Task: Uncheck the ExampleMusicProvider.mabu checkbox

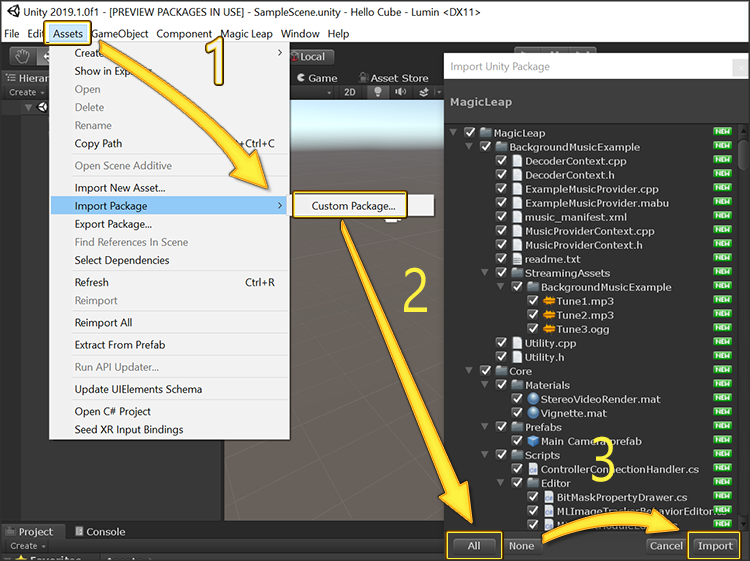Action: tap(501, 203)
